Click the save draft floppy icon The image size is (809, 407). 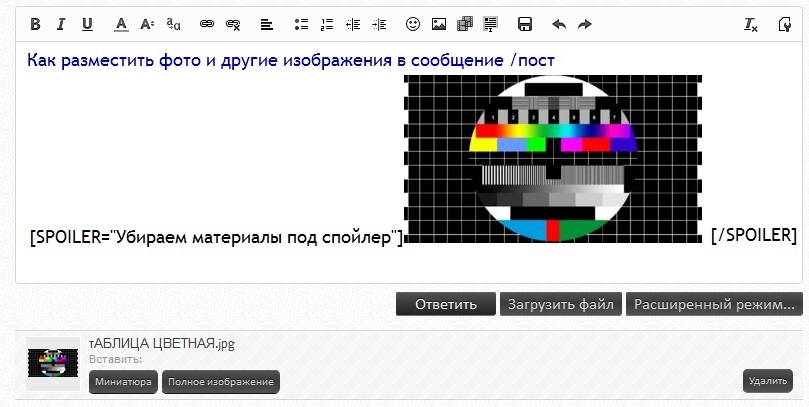pyautogui.click(x=525, y=24)
